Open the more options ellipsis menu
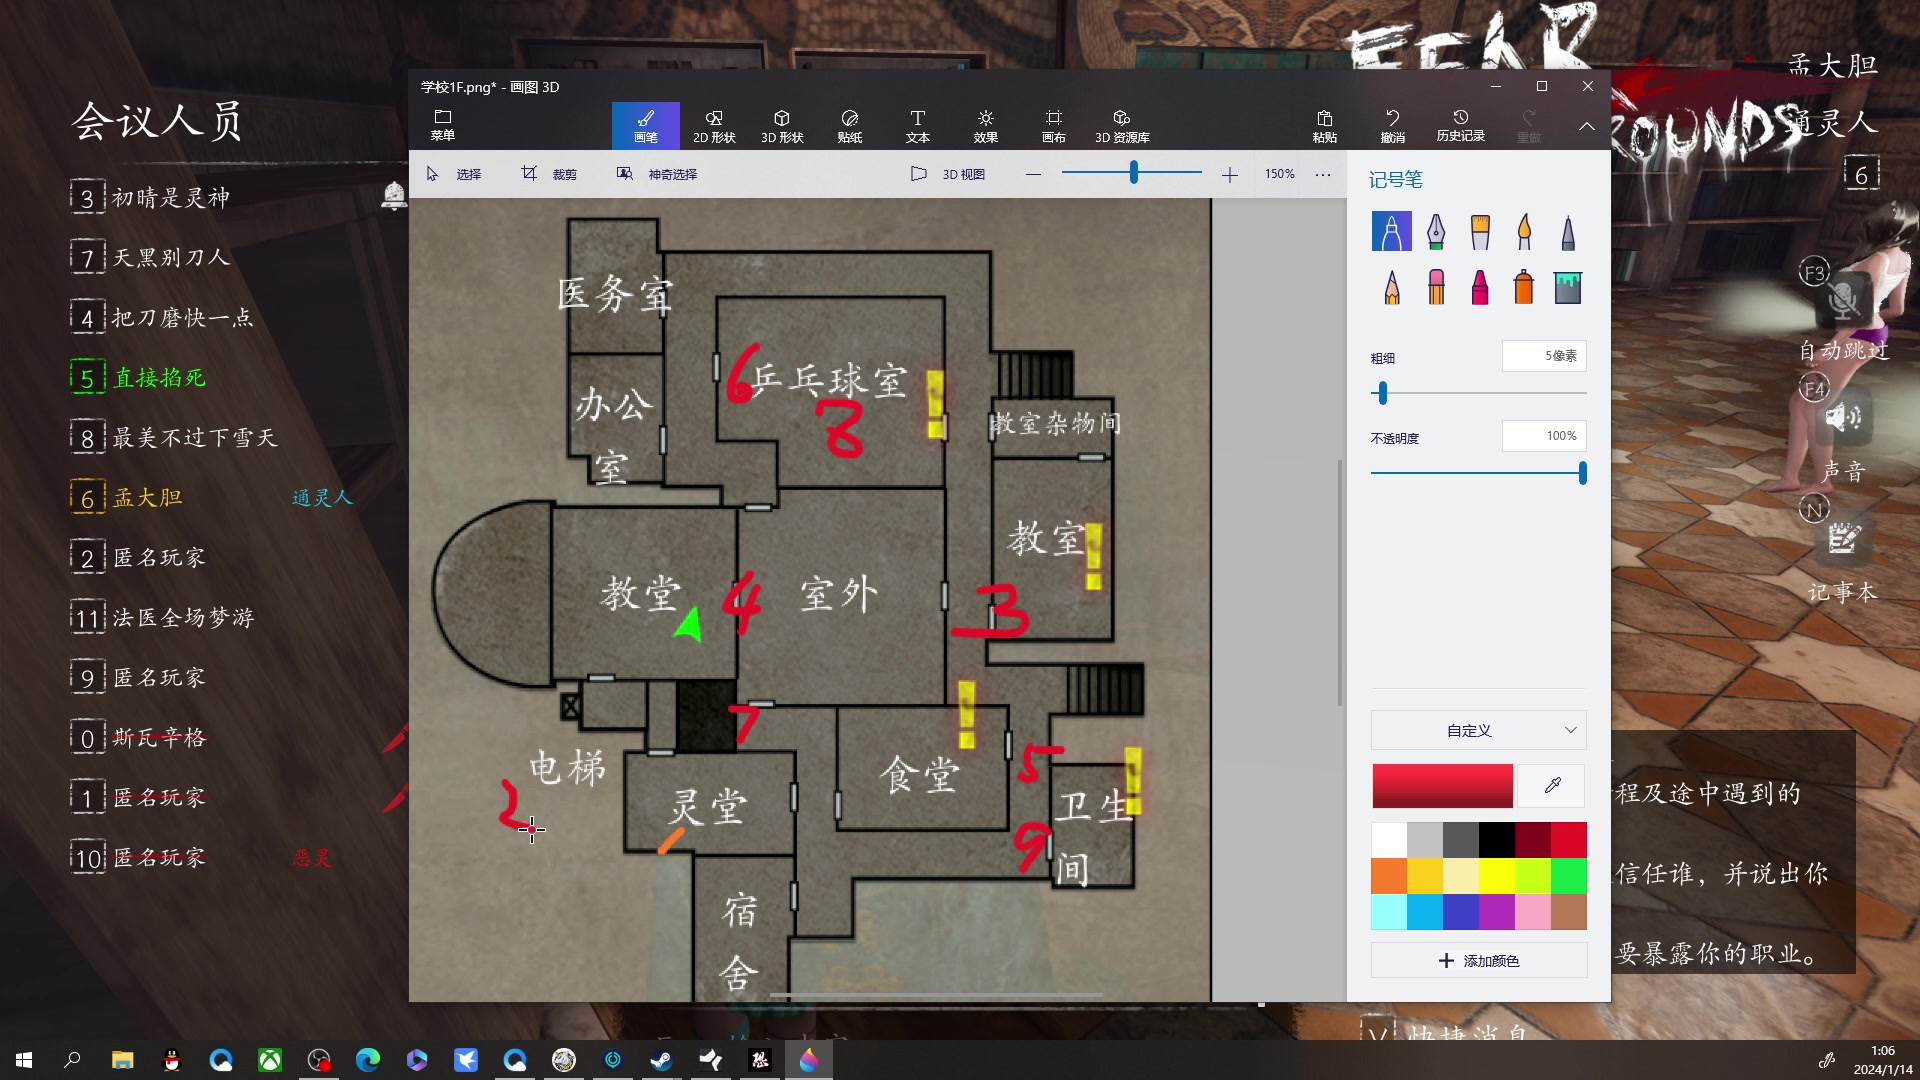 tap(1323, 174)
